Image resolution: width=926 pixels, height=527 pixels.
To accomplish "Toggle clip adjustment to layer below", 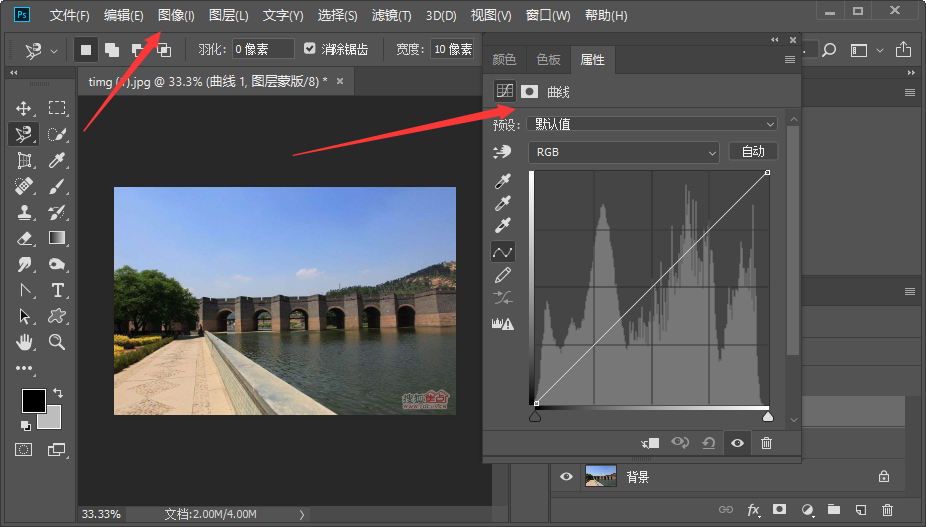I will (650, 443).
